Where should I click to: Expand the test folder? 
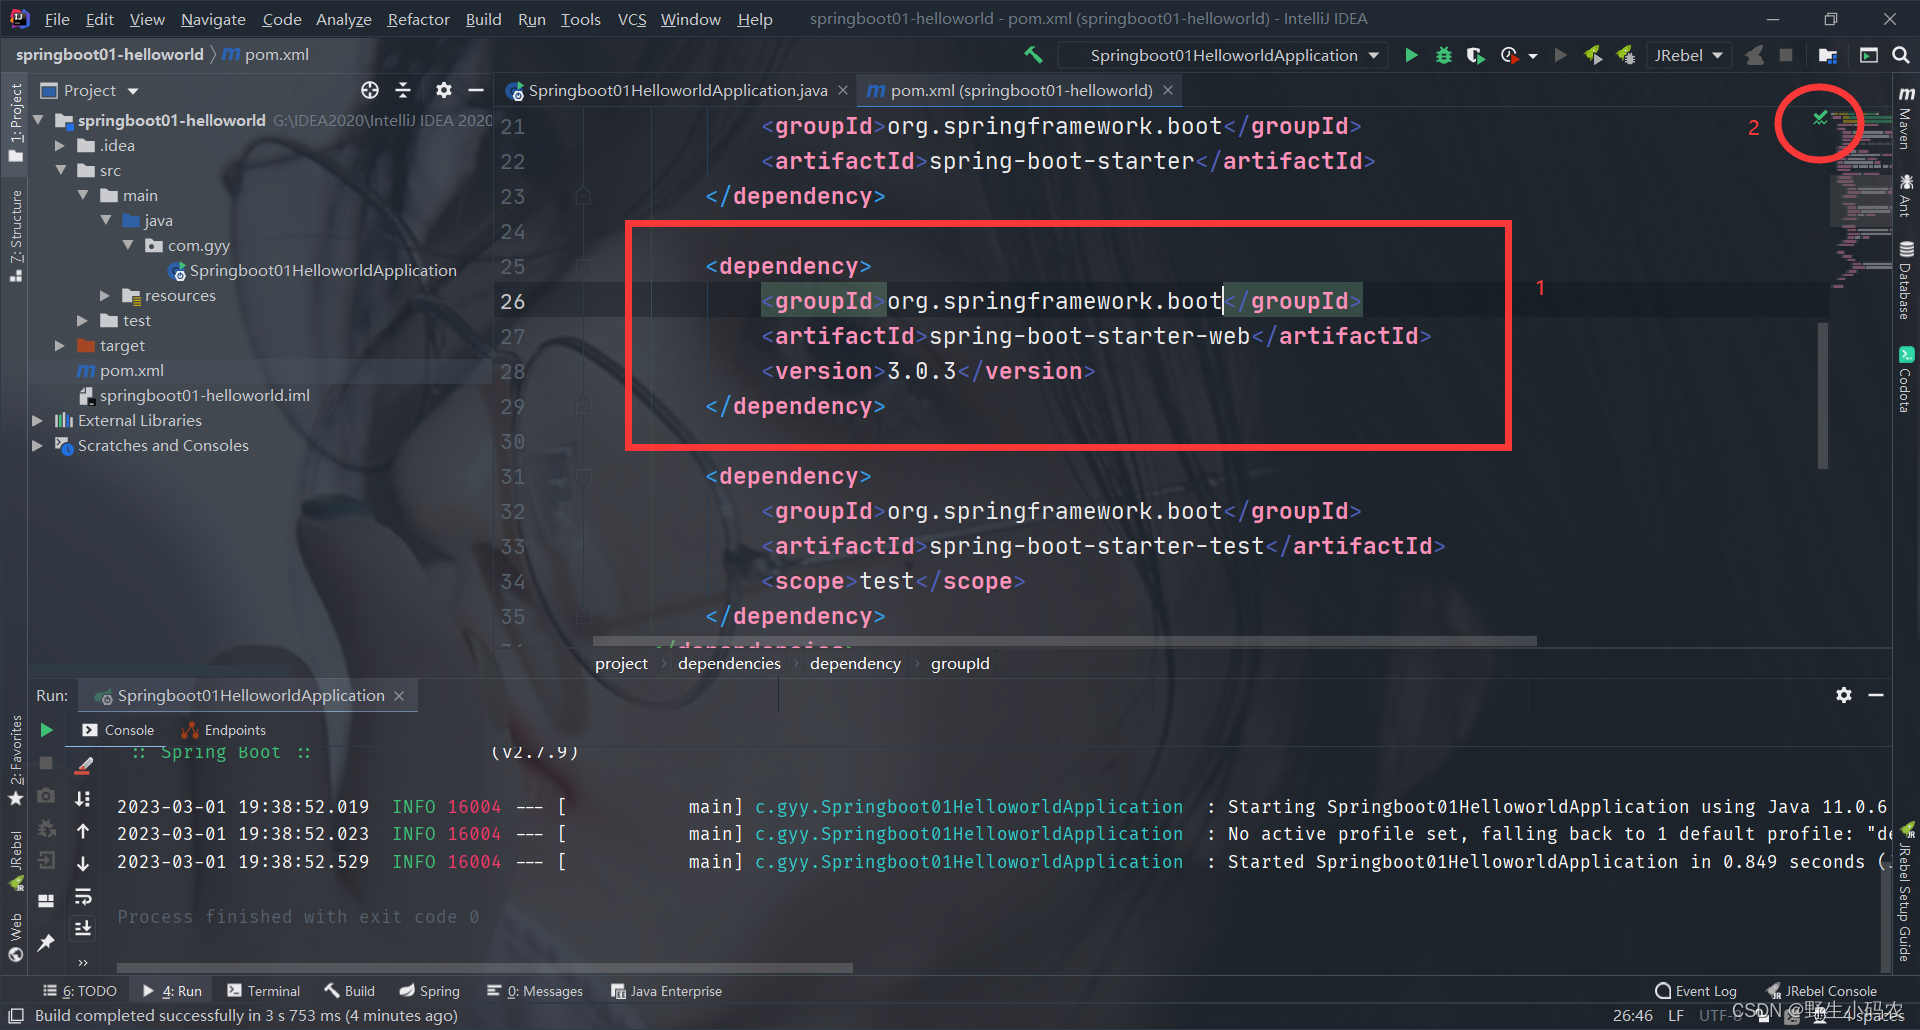[x=83, y=320]
